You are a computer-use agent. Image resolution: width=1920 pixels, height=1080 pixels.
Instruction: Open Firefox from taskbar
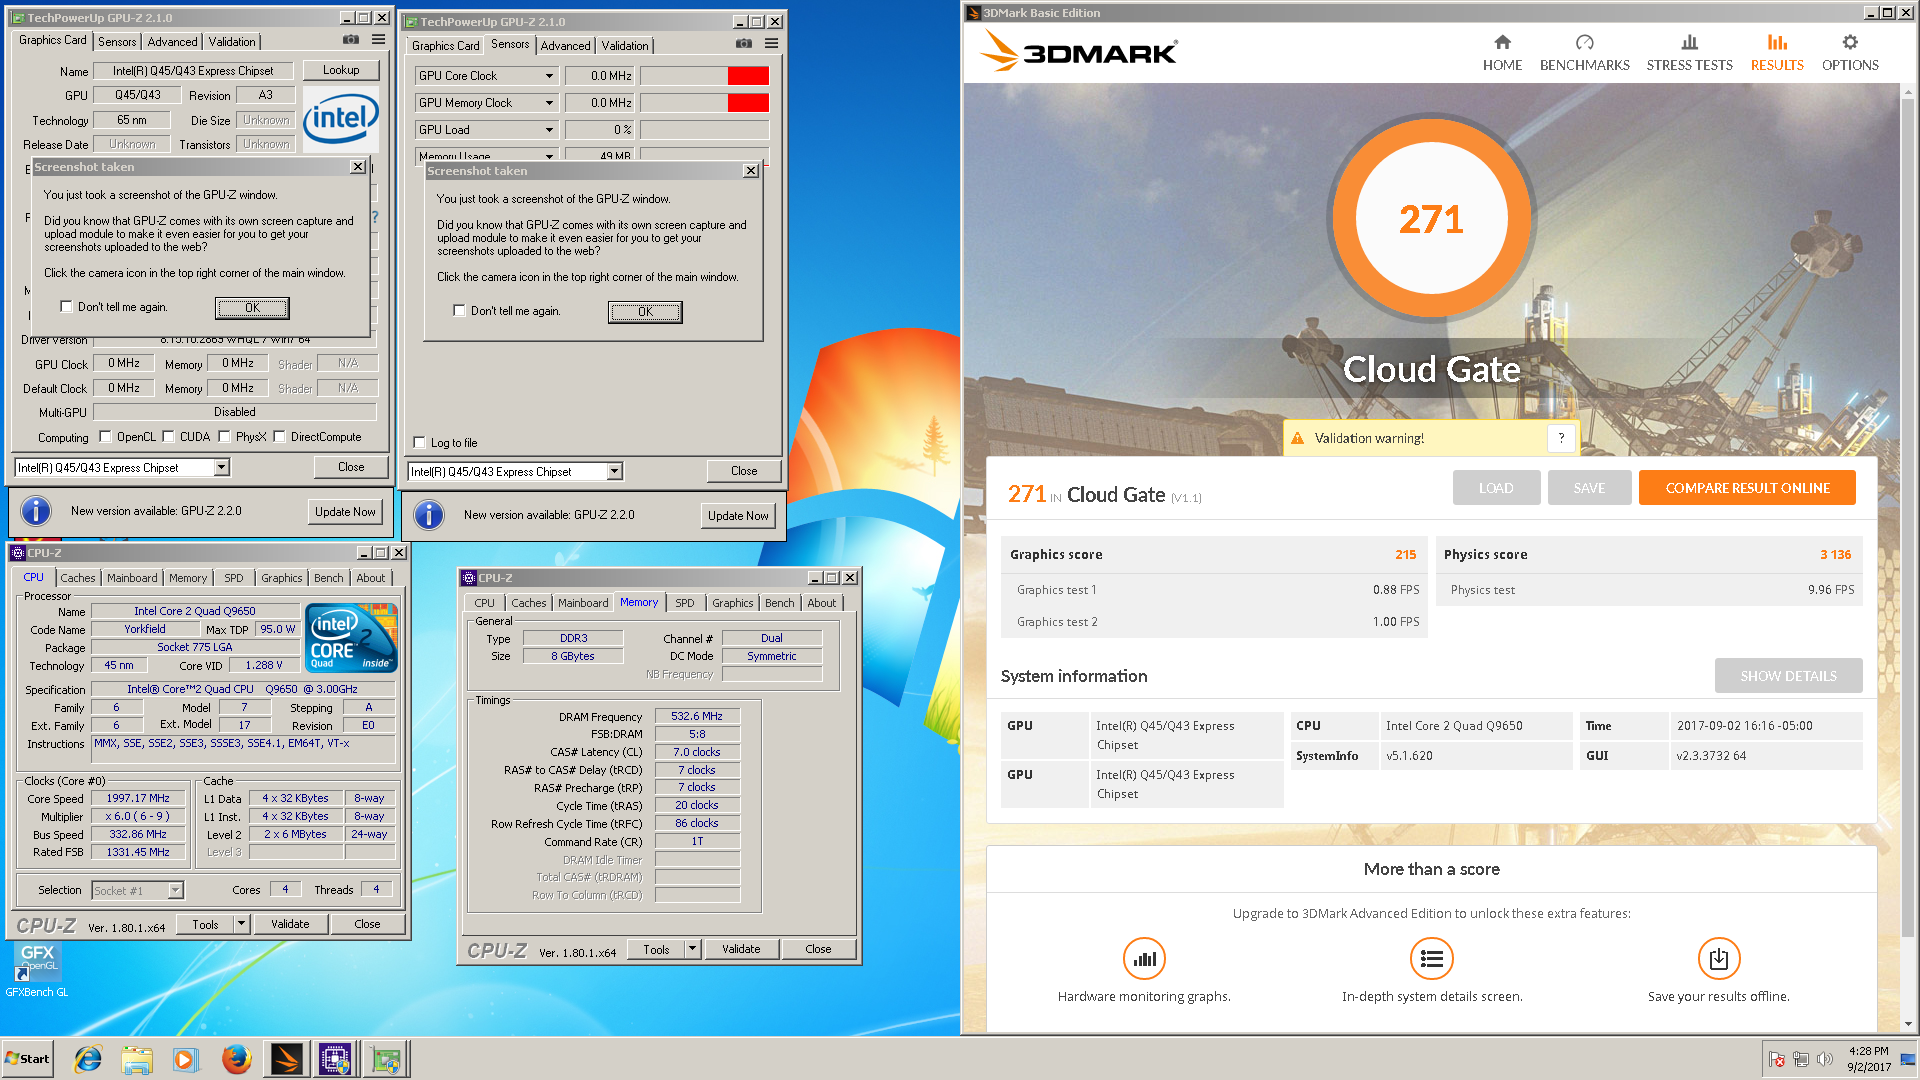click(236, 1059)
